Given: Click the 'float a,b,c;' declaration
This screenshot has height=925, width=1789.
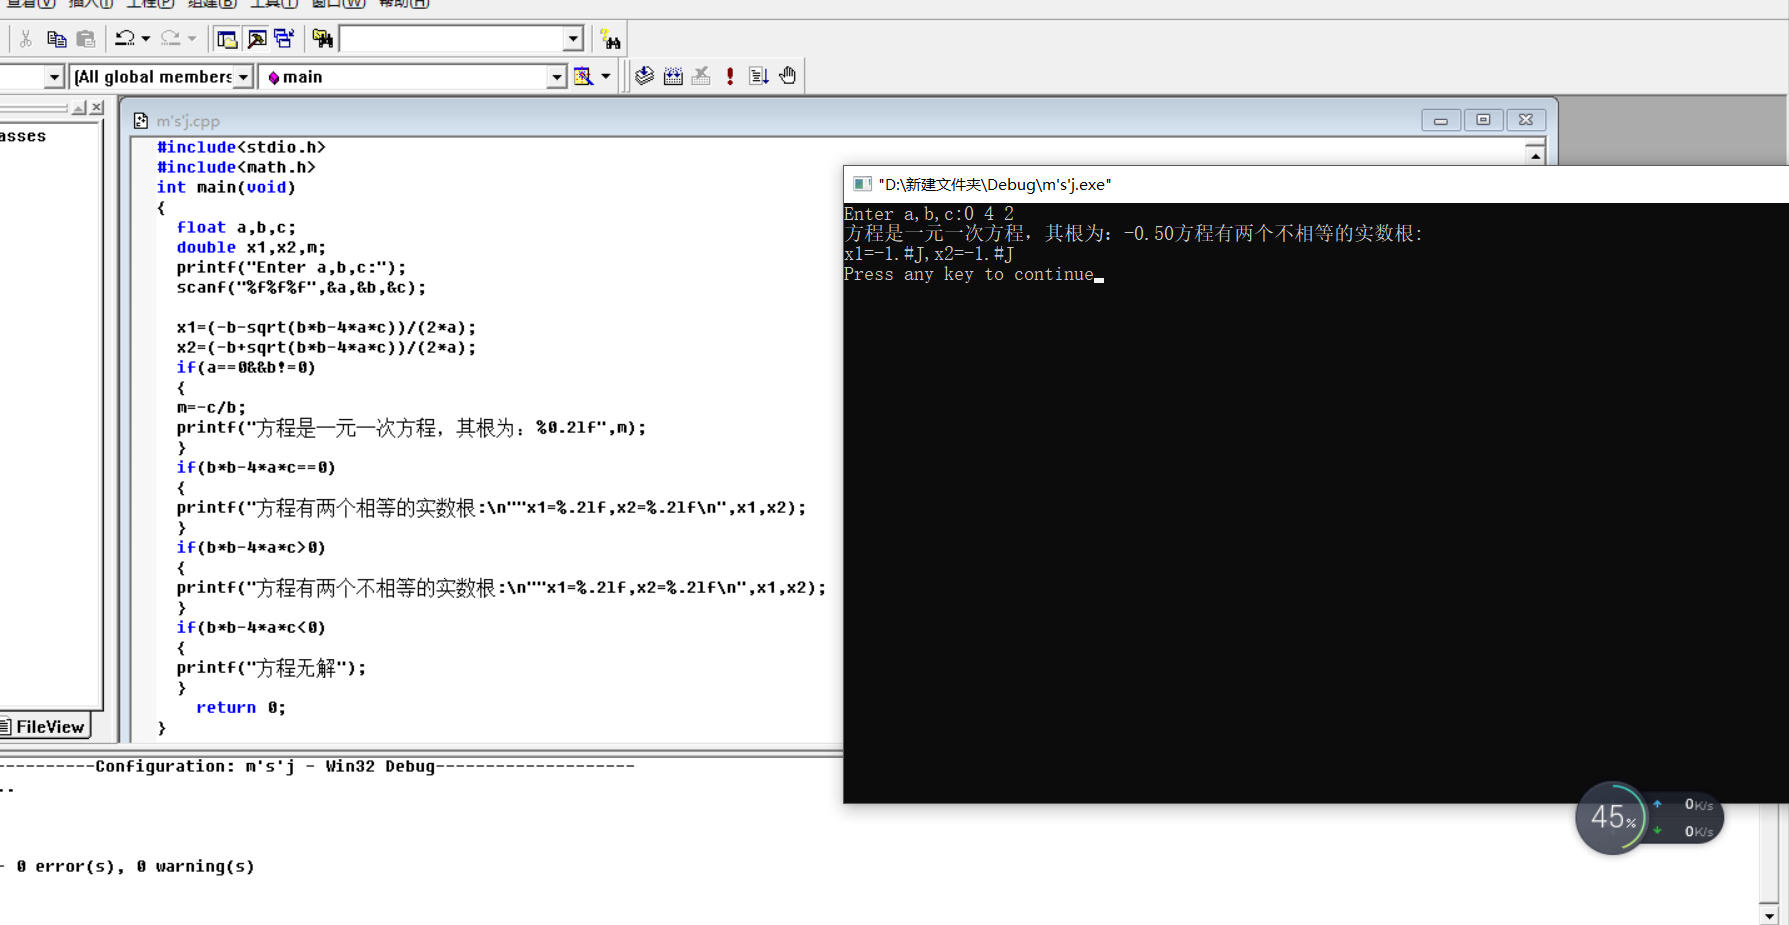Looking at the screenshot, I should tap(236, 227).
